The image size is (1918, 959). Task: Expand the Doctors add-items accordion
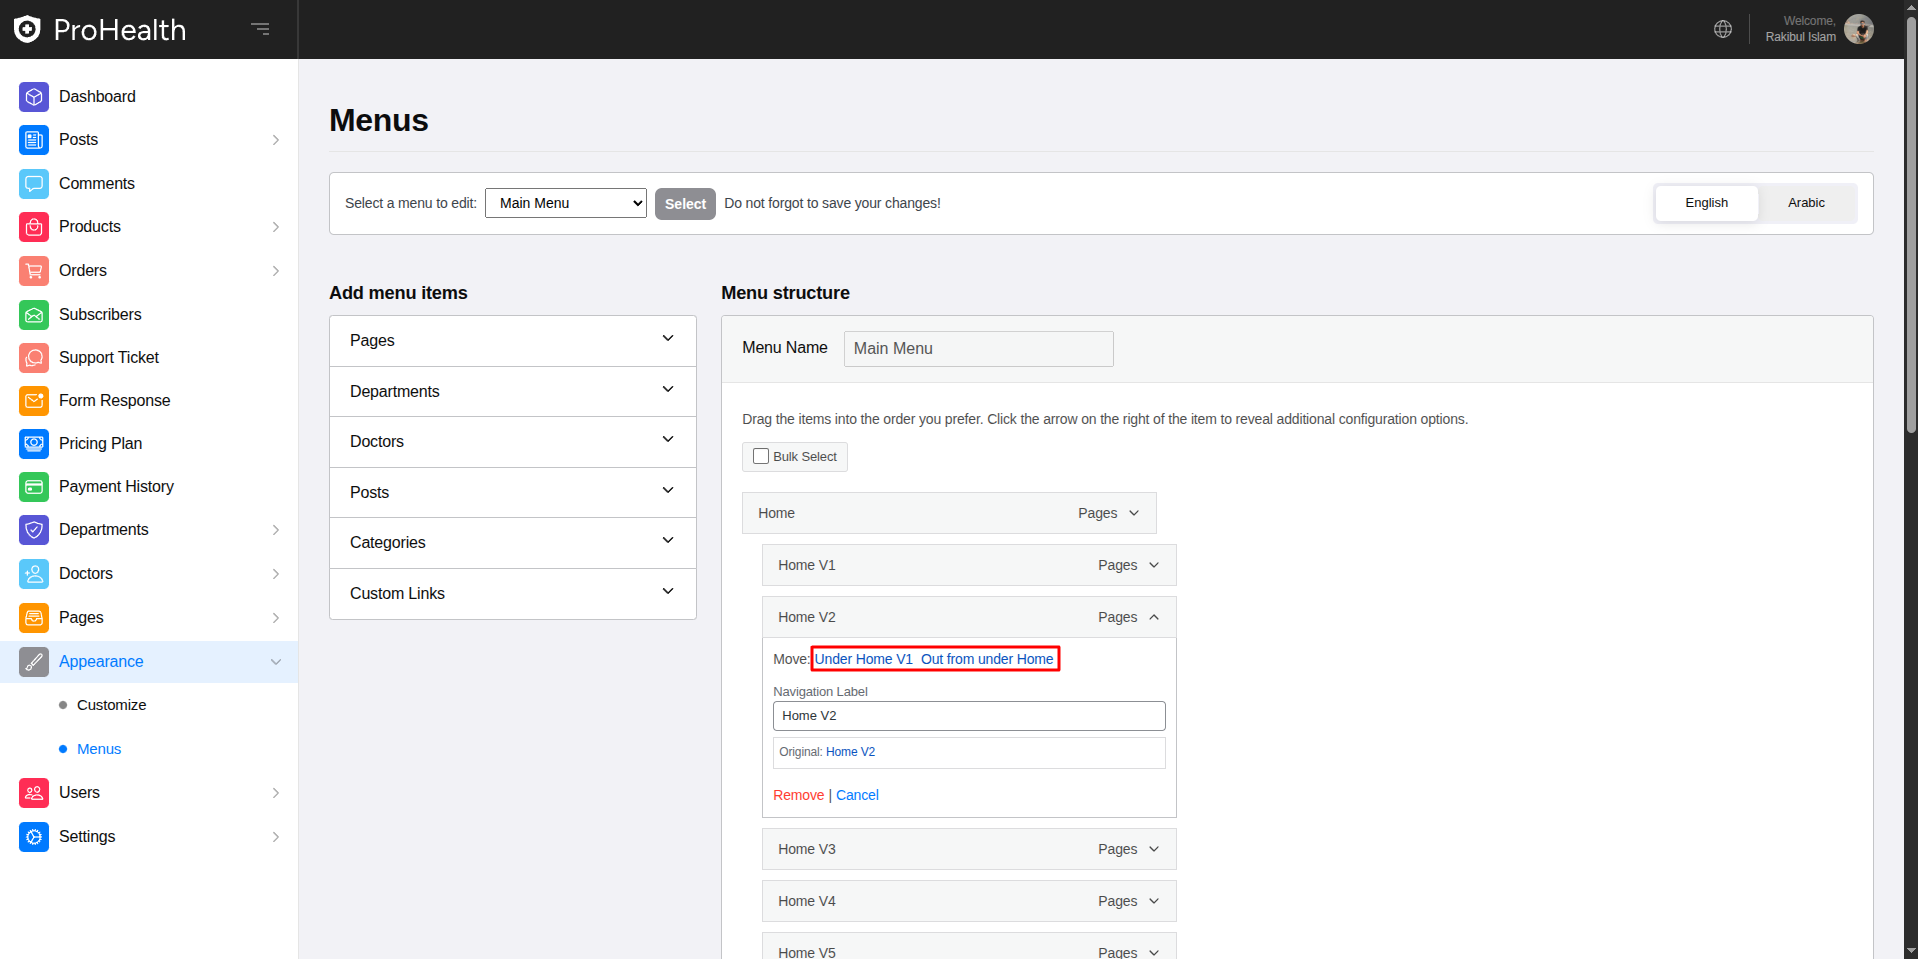(x=513, y=442)
